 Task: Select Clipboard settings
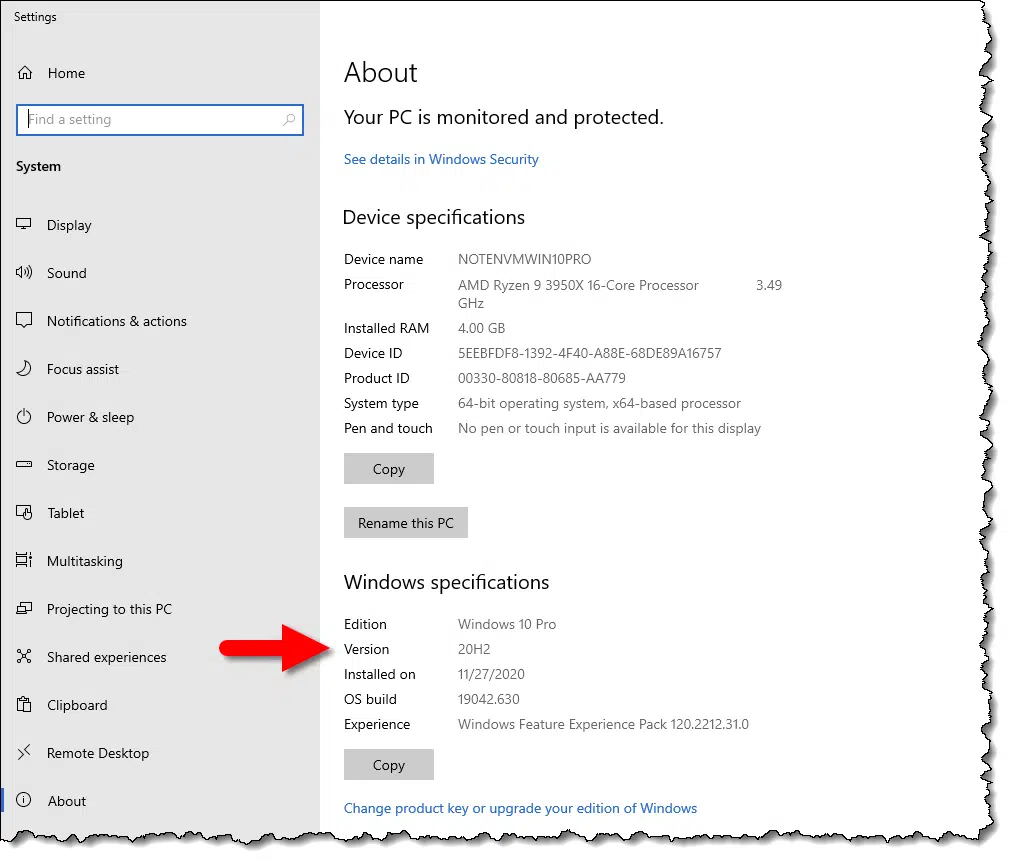point(77,706)
